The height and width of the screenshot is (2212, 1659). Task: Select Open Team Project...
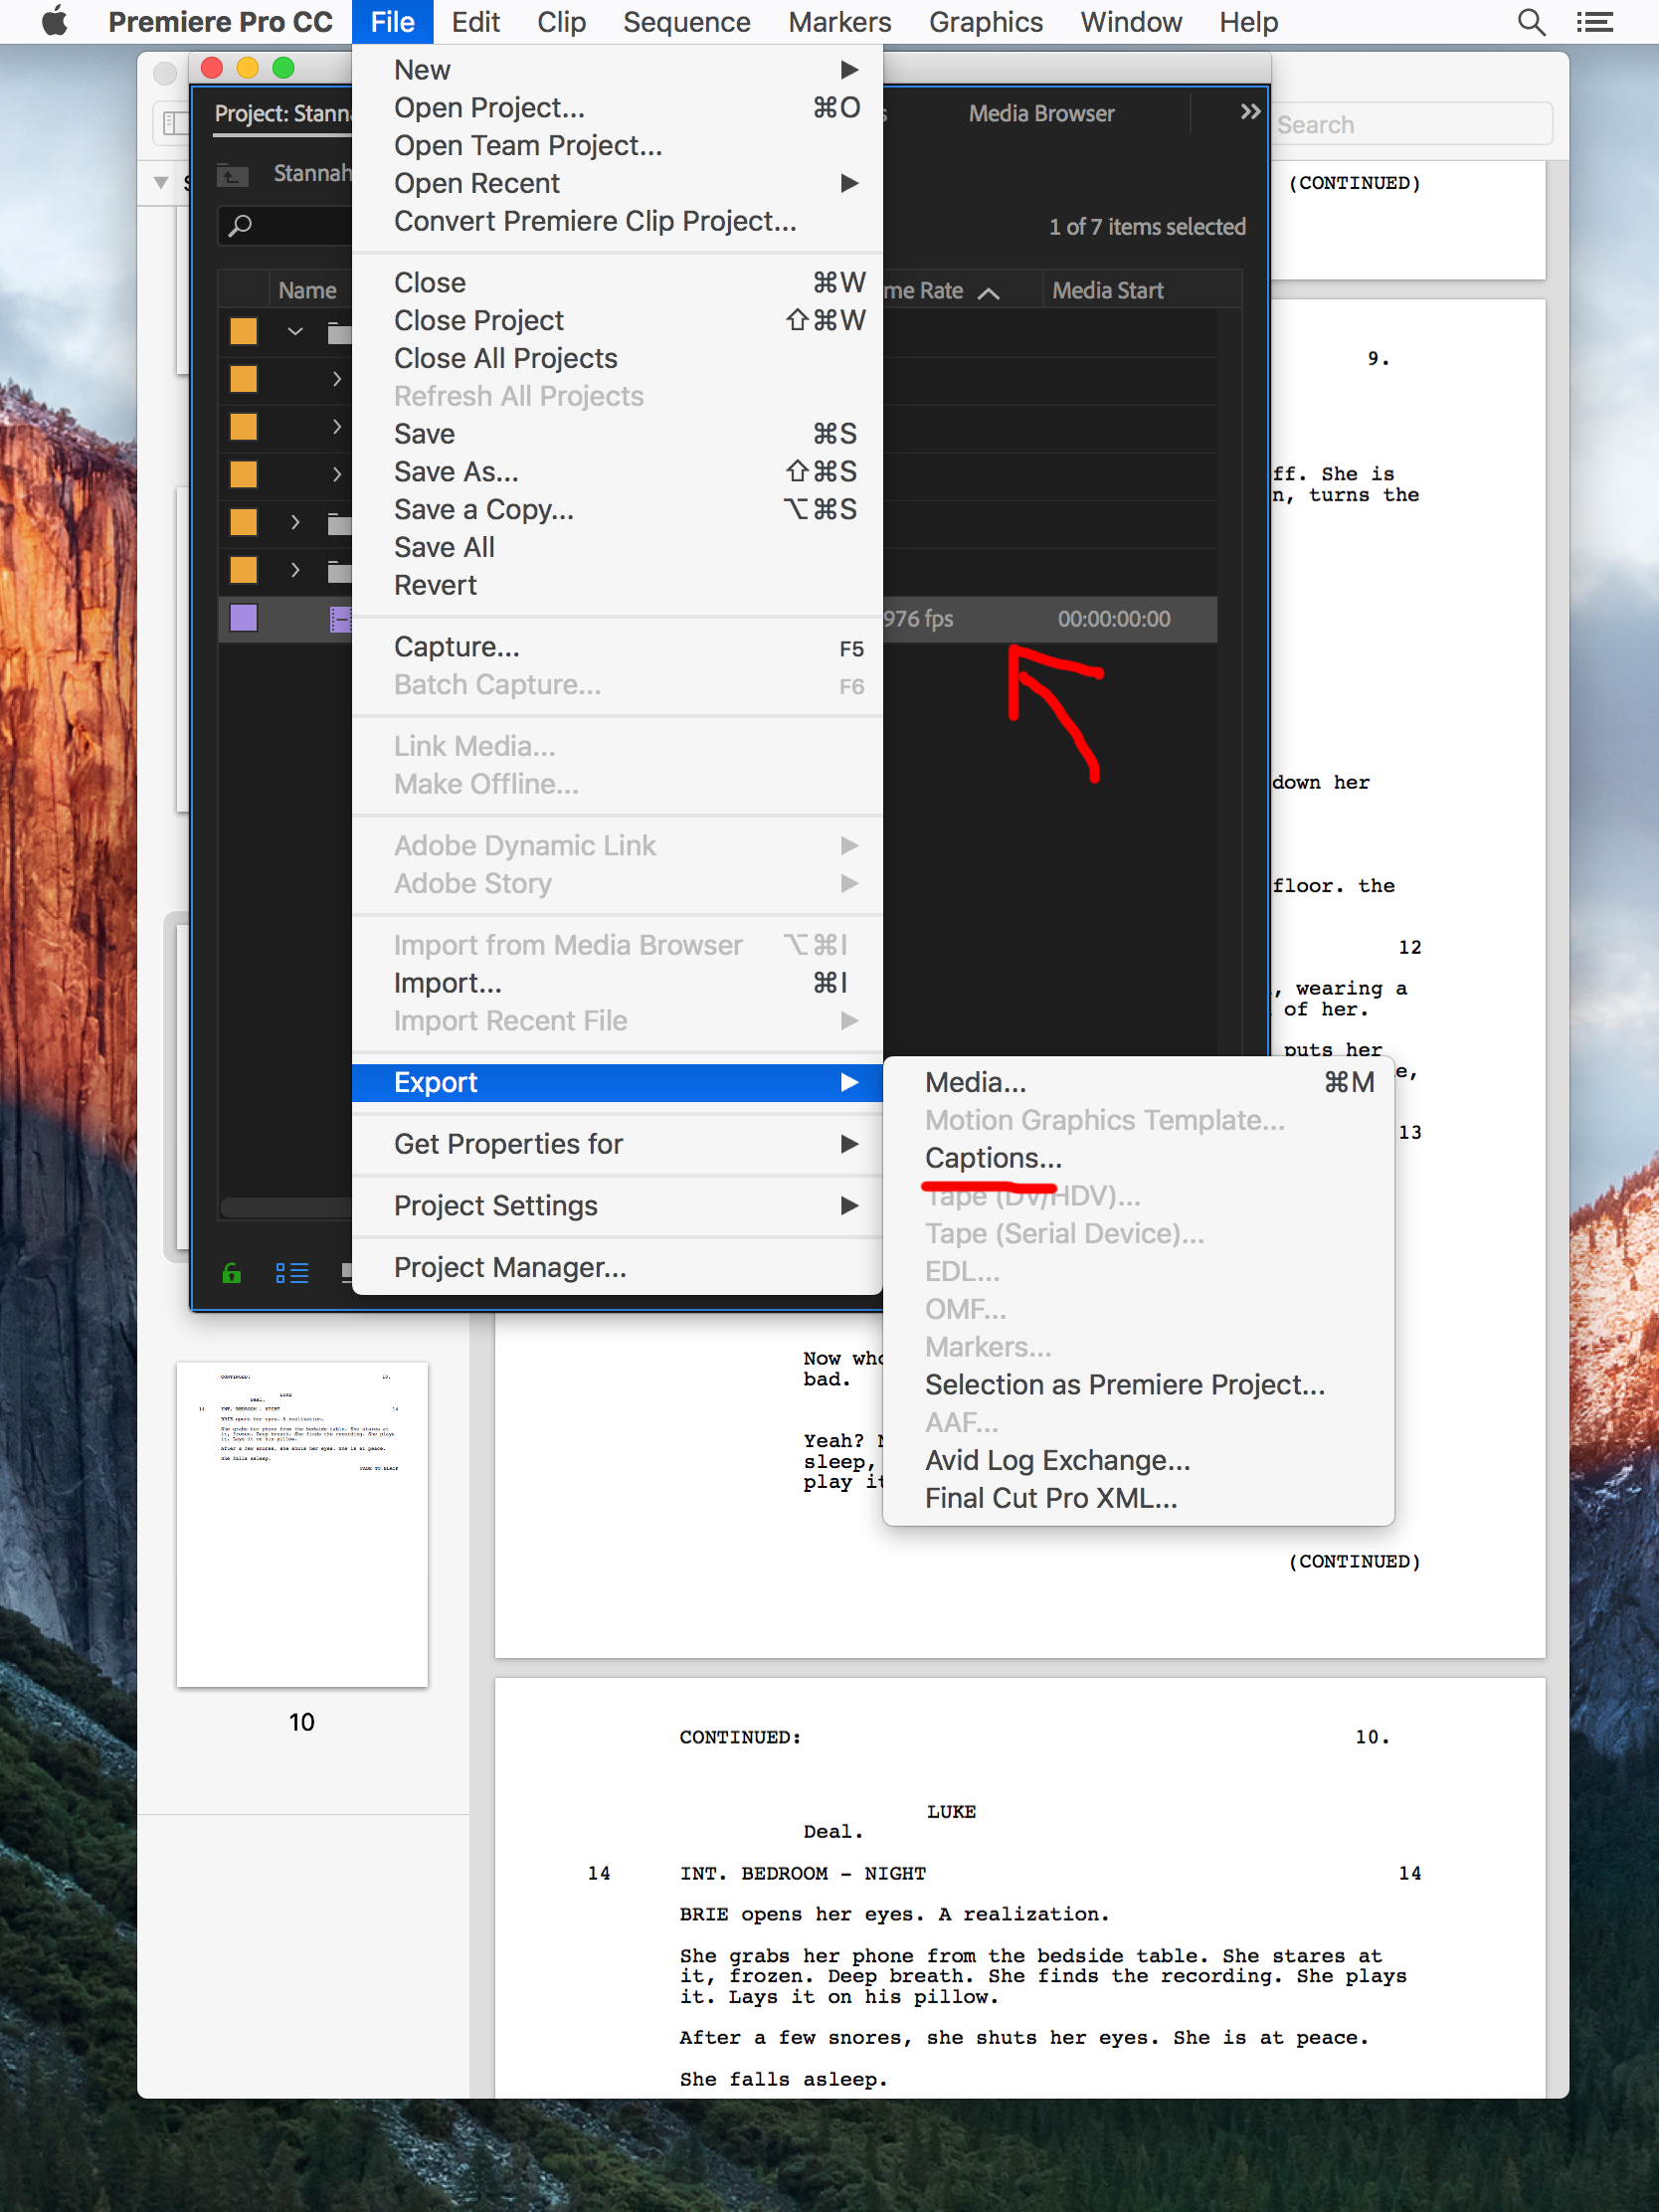point(617,146)
